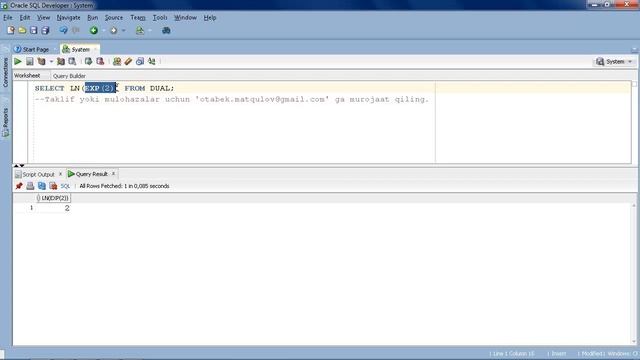
Task: Close the Query Result tab
Action: (113, 174)
